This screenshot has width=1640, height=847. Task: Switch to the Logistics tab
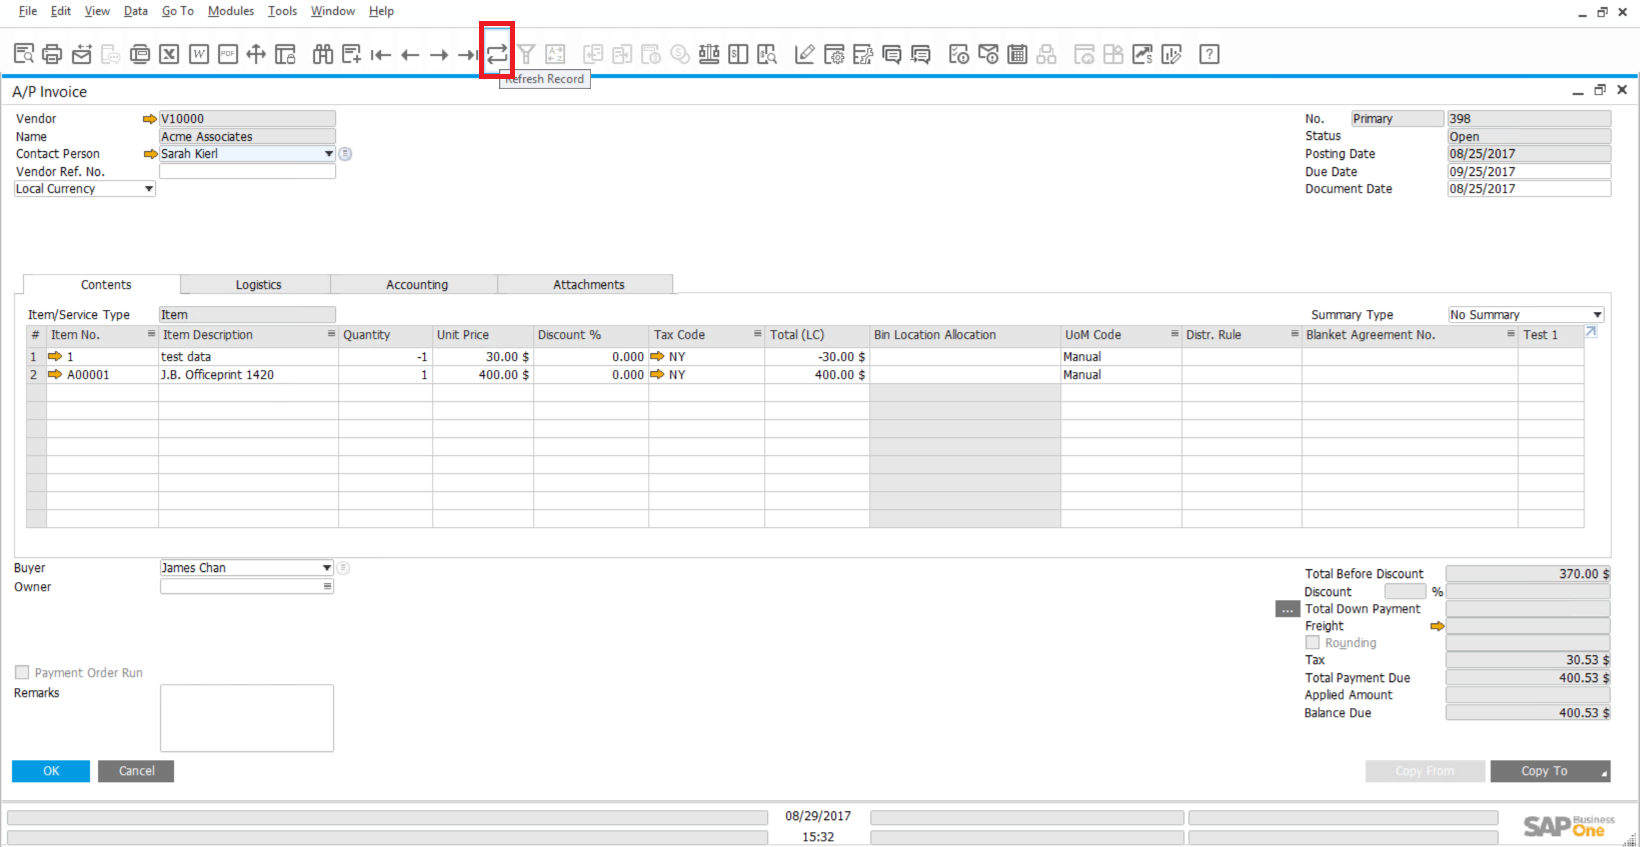coord(258,285)
